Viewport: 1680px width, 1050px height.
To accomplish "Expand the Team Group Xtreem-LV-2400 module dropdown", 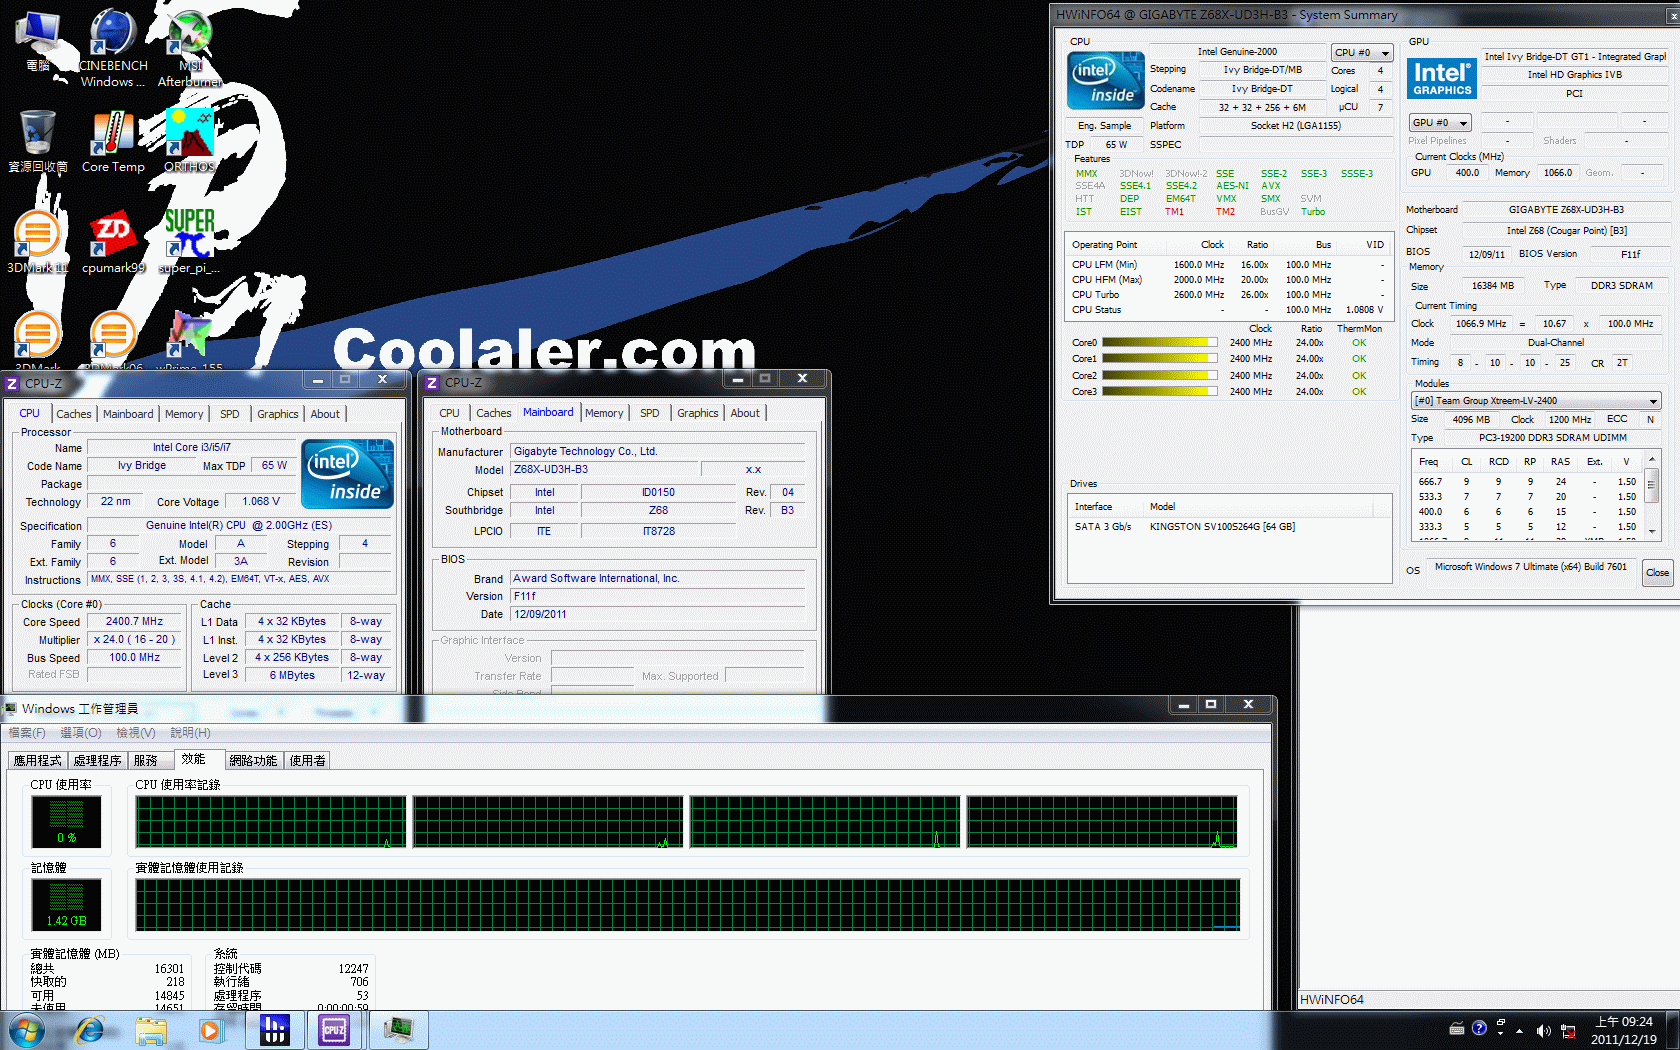I will (x=1536, y=401).
